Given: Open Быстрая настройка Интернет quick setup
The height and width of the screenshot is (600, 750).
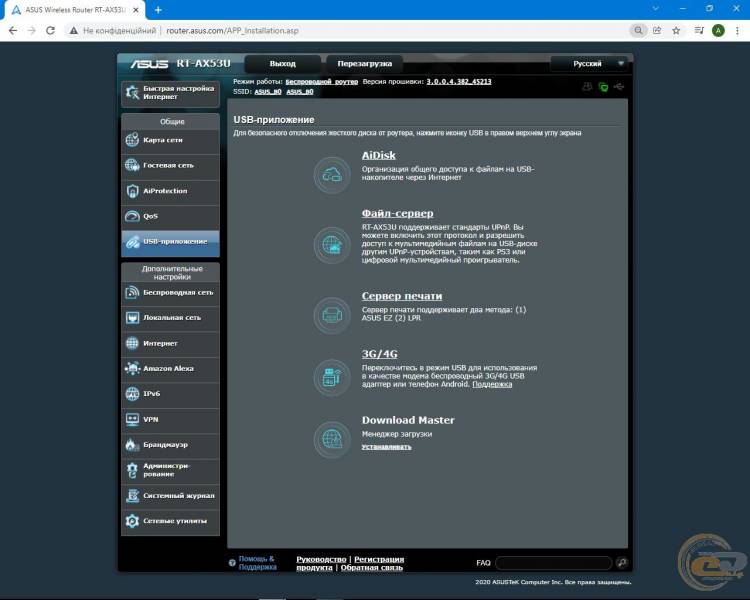Looking at the screenshot, I should click(x=170, y=93).
